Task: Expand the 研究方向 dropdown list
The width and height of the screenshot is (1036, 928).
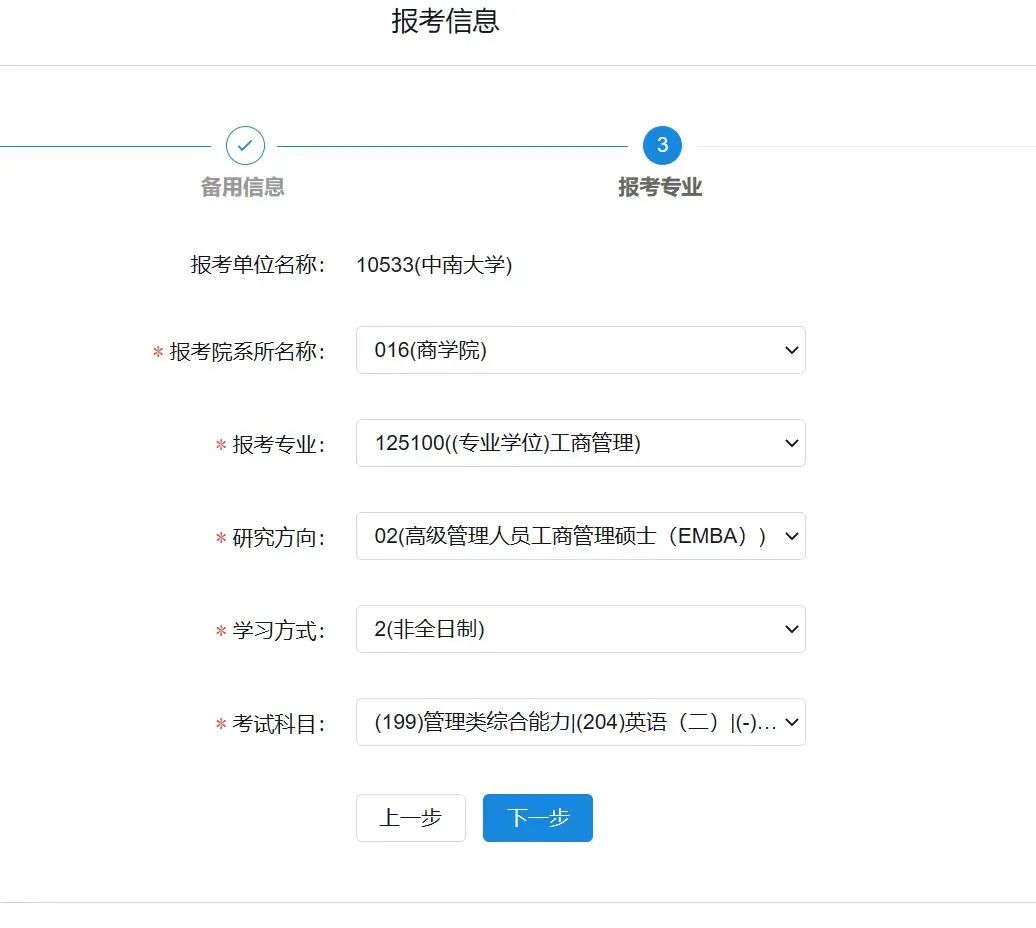Action: pos(570,537)
